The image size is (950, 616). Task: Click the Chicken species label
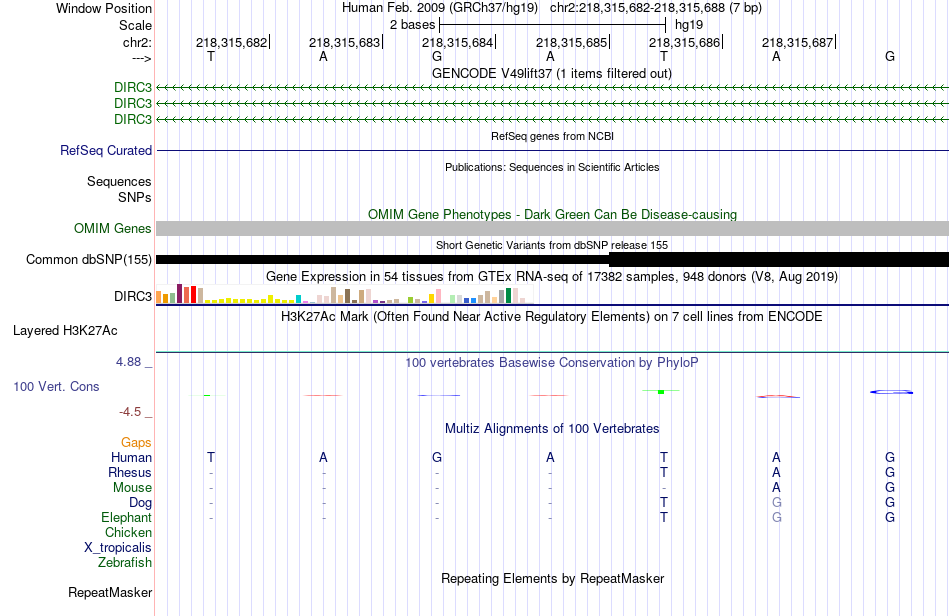(x=128, y=532)
